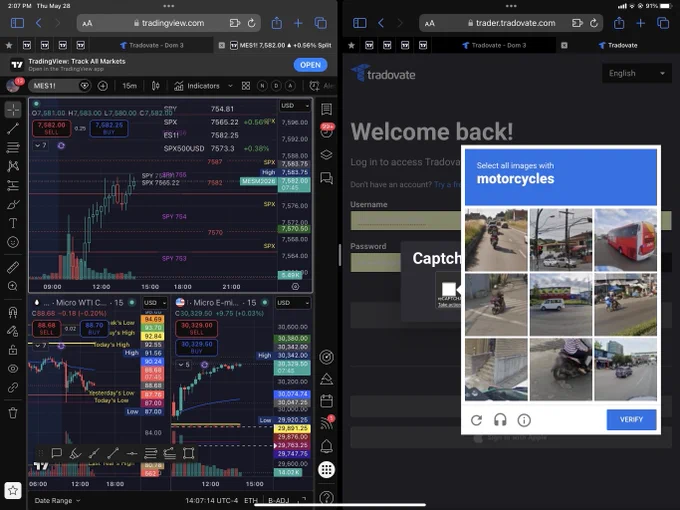Open the layout grid selector
Screen dimensions: 680x510
click(246, 86)
